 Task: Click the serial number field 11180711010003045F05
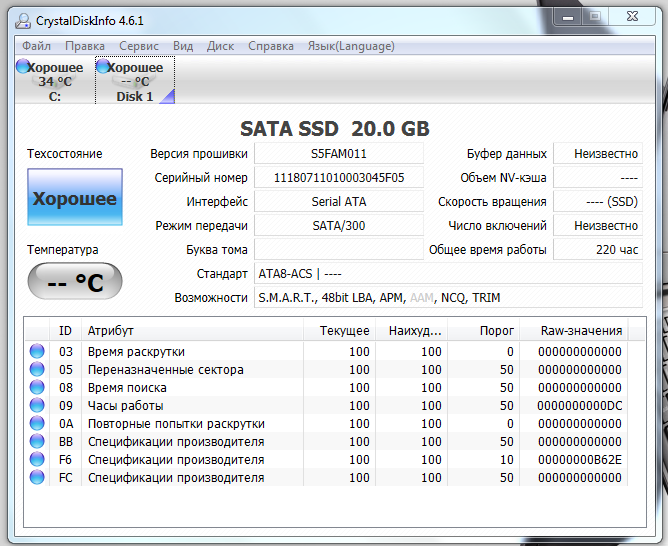[339, 178]
